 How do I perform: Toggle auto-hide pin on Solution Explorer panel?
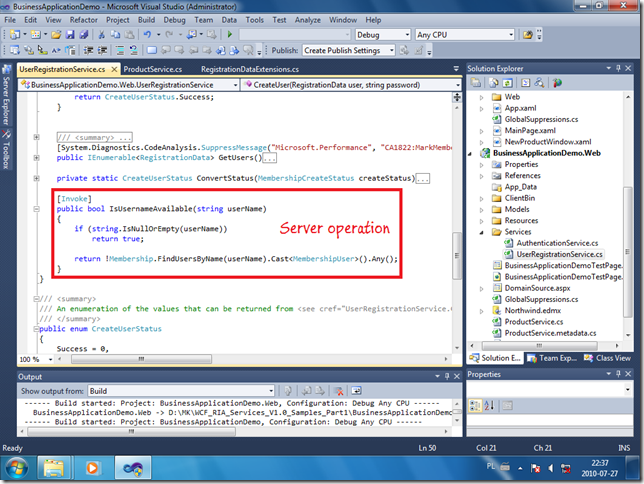pyautogui.click(x=618, y=68)
